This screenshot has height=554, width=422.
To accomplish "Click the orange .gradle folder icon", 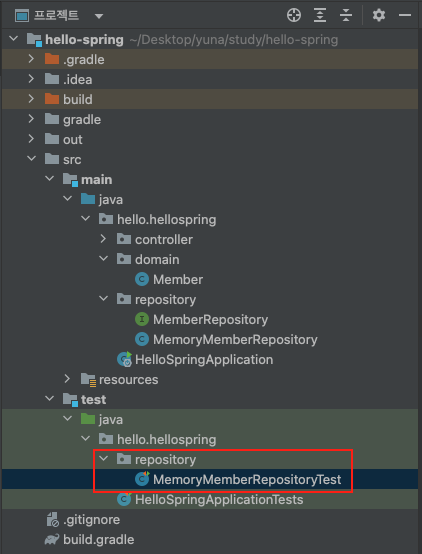I will coord(52,59).
